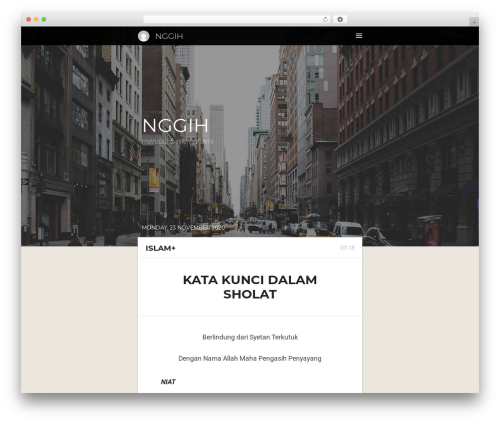Click the red close window button
Screen dimensions: 500x423
pos(29,19)
